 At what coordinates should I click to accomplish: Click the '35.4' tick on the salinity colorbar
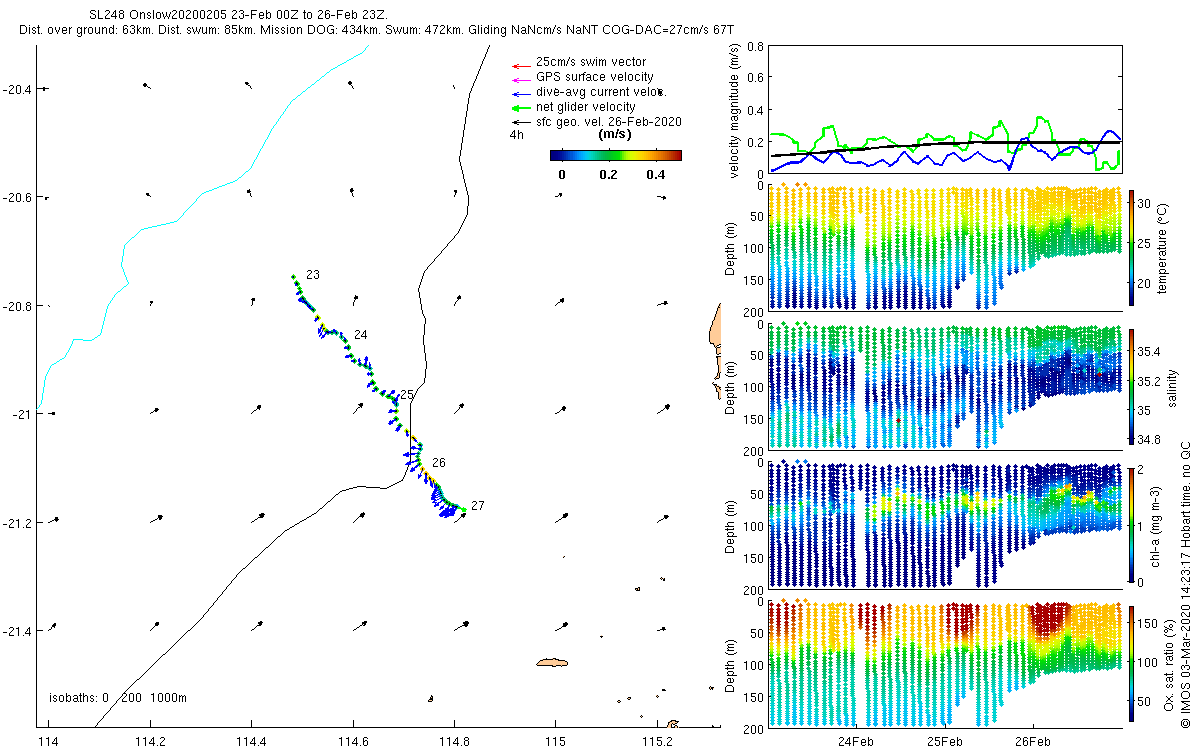click(x=1148, y=351)
